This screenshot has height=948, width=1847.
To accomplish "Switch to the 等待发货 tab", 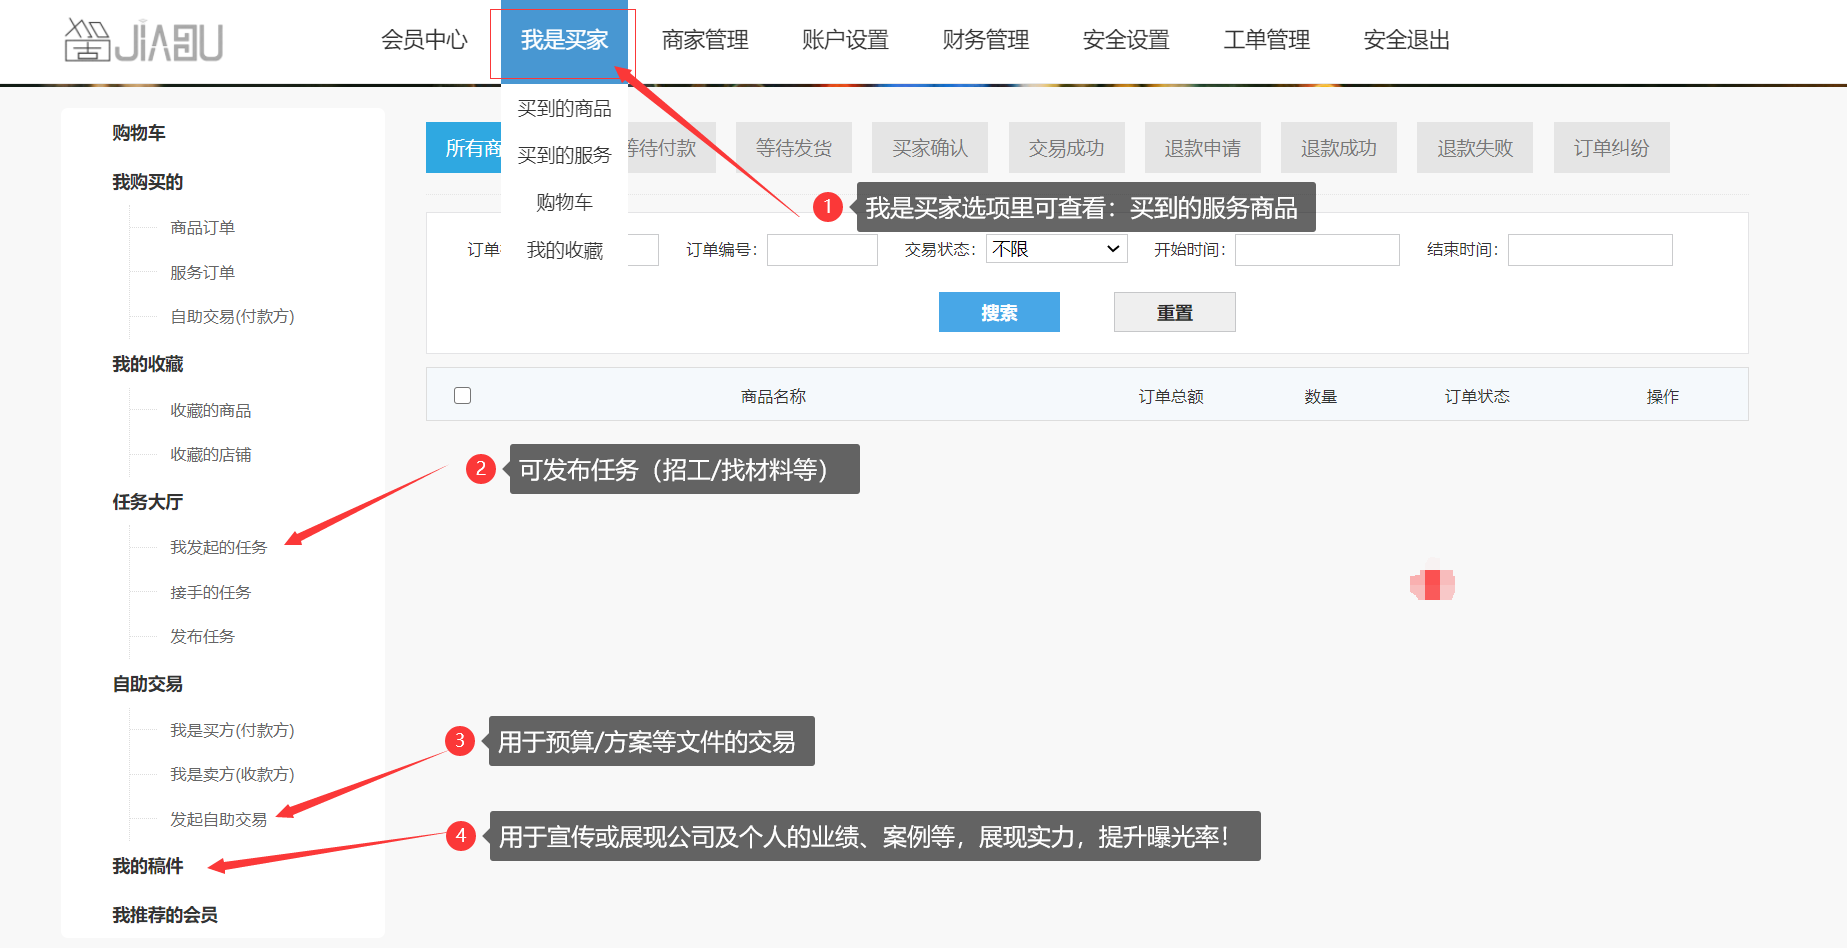I will pyautogui.click(x=793, y=148).
